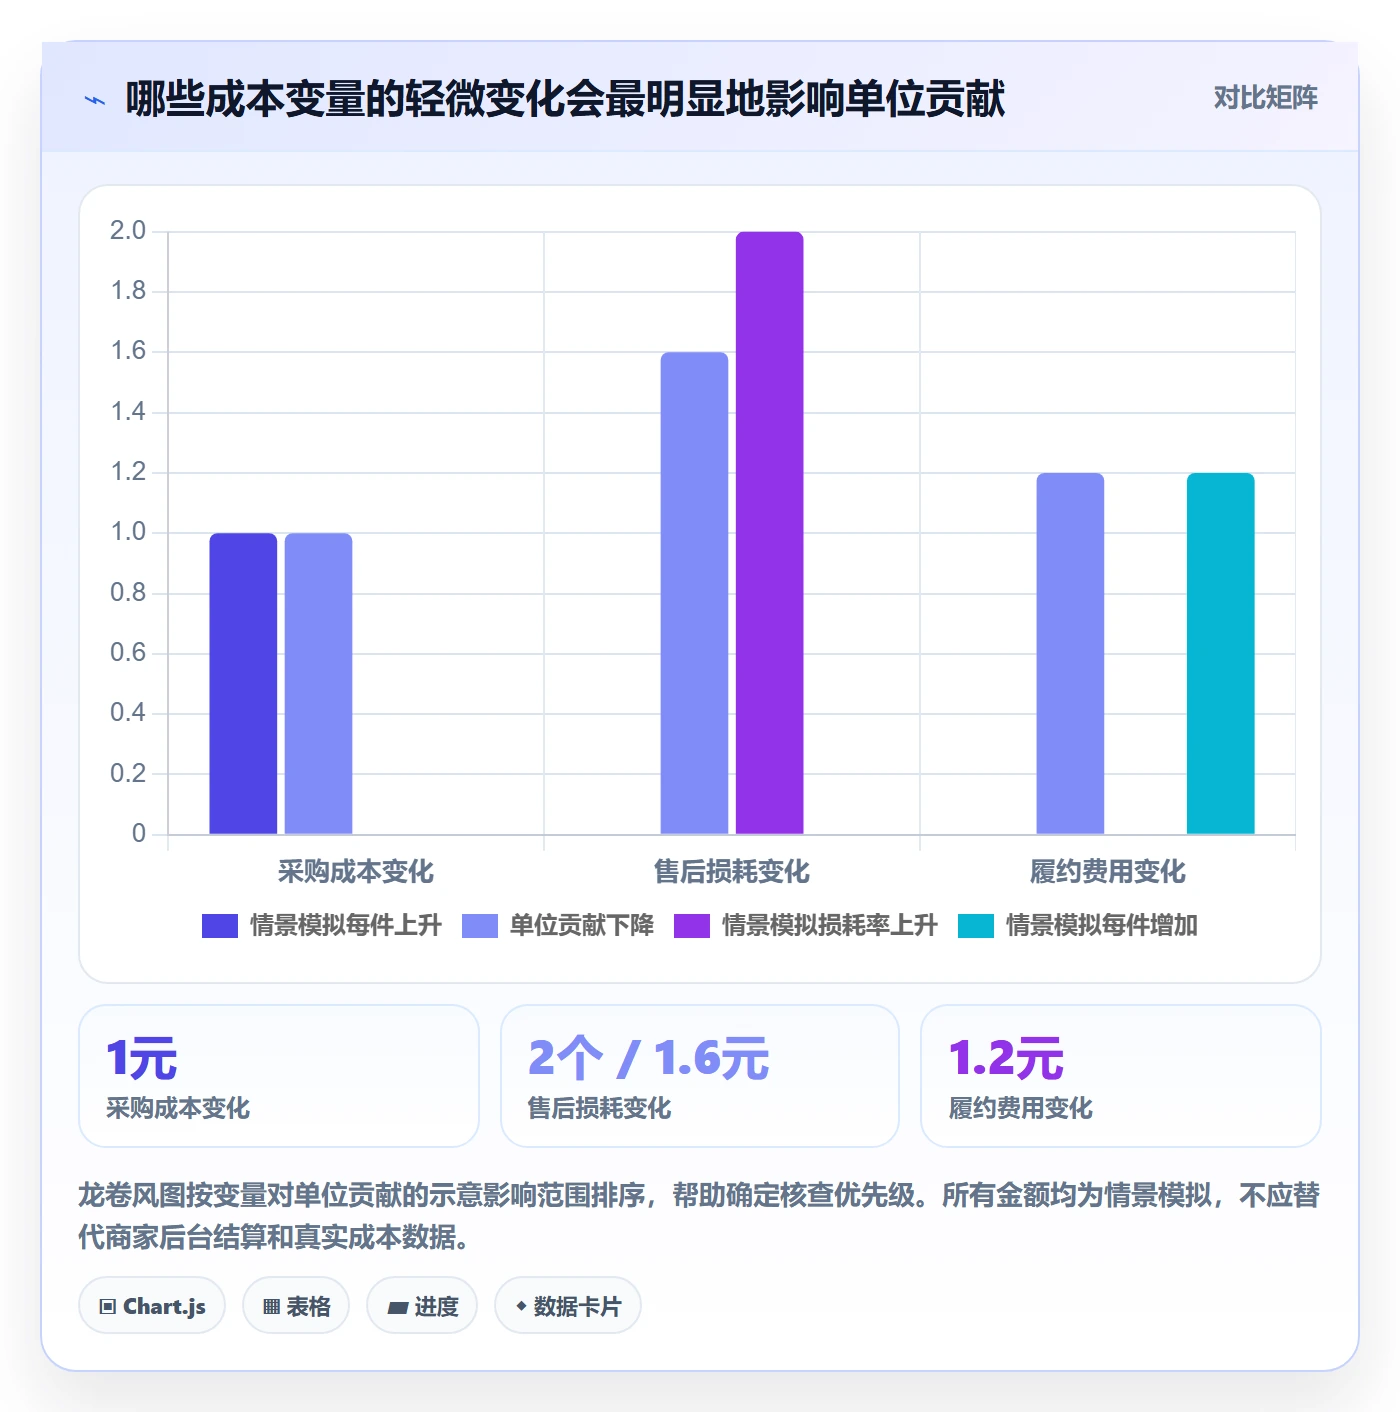Click the 对比矩阵 label in the header
1400x1412 pixels.
1265,98
